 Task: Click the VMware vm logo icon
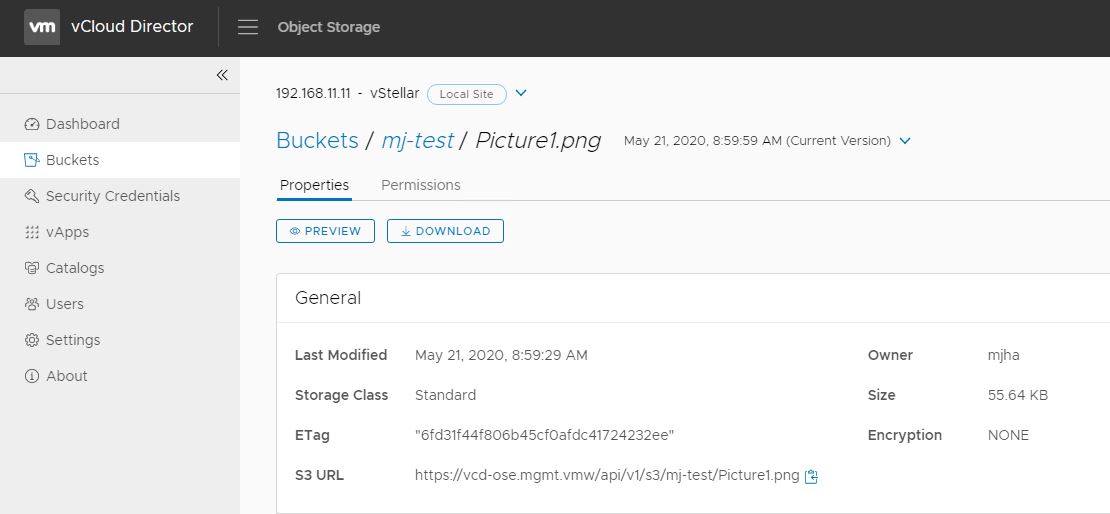click(42, 27)
